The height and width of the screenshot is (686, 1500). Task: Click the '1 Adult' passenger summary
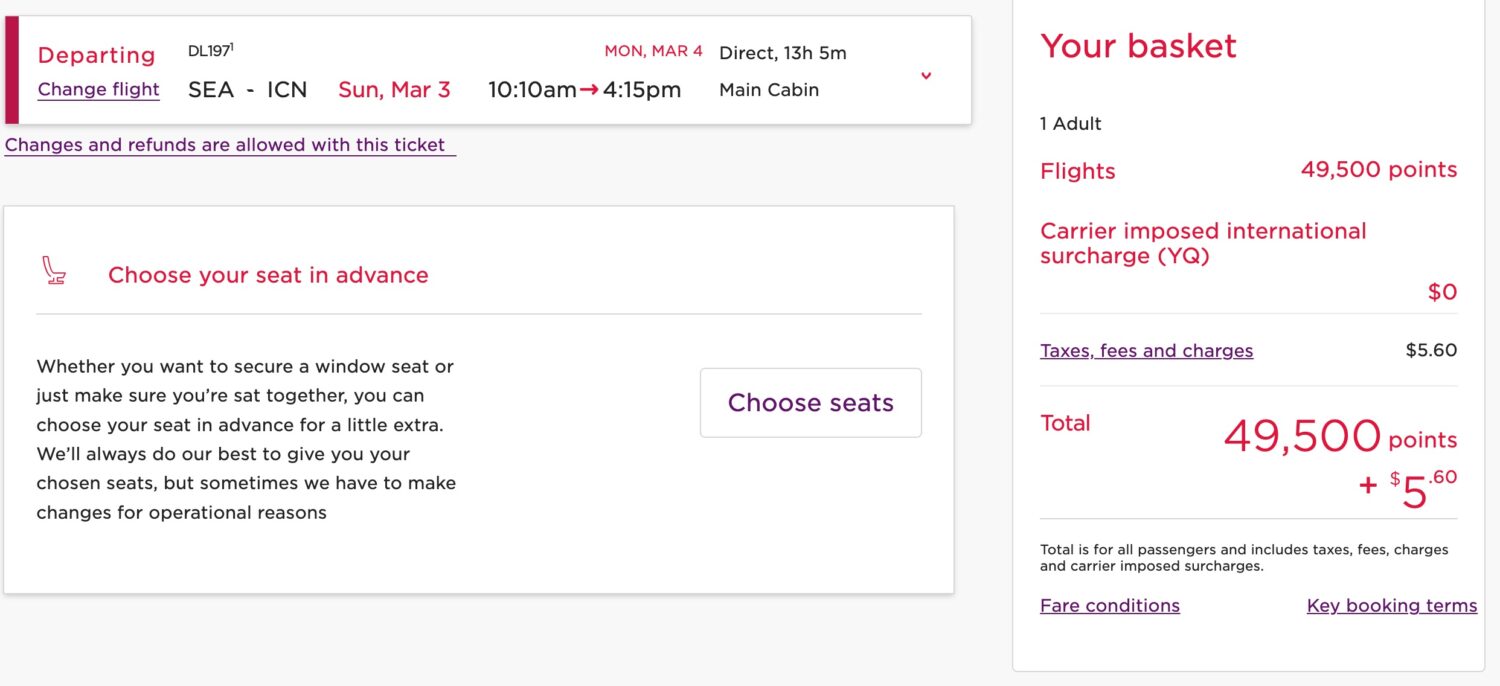(x=1070, y=123)
